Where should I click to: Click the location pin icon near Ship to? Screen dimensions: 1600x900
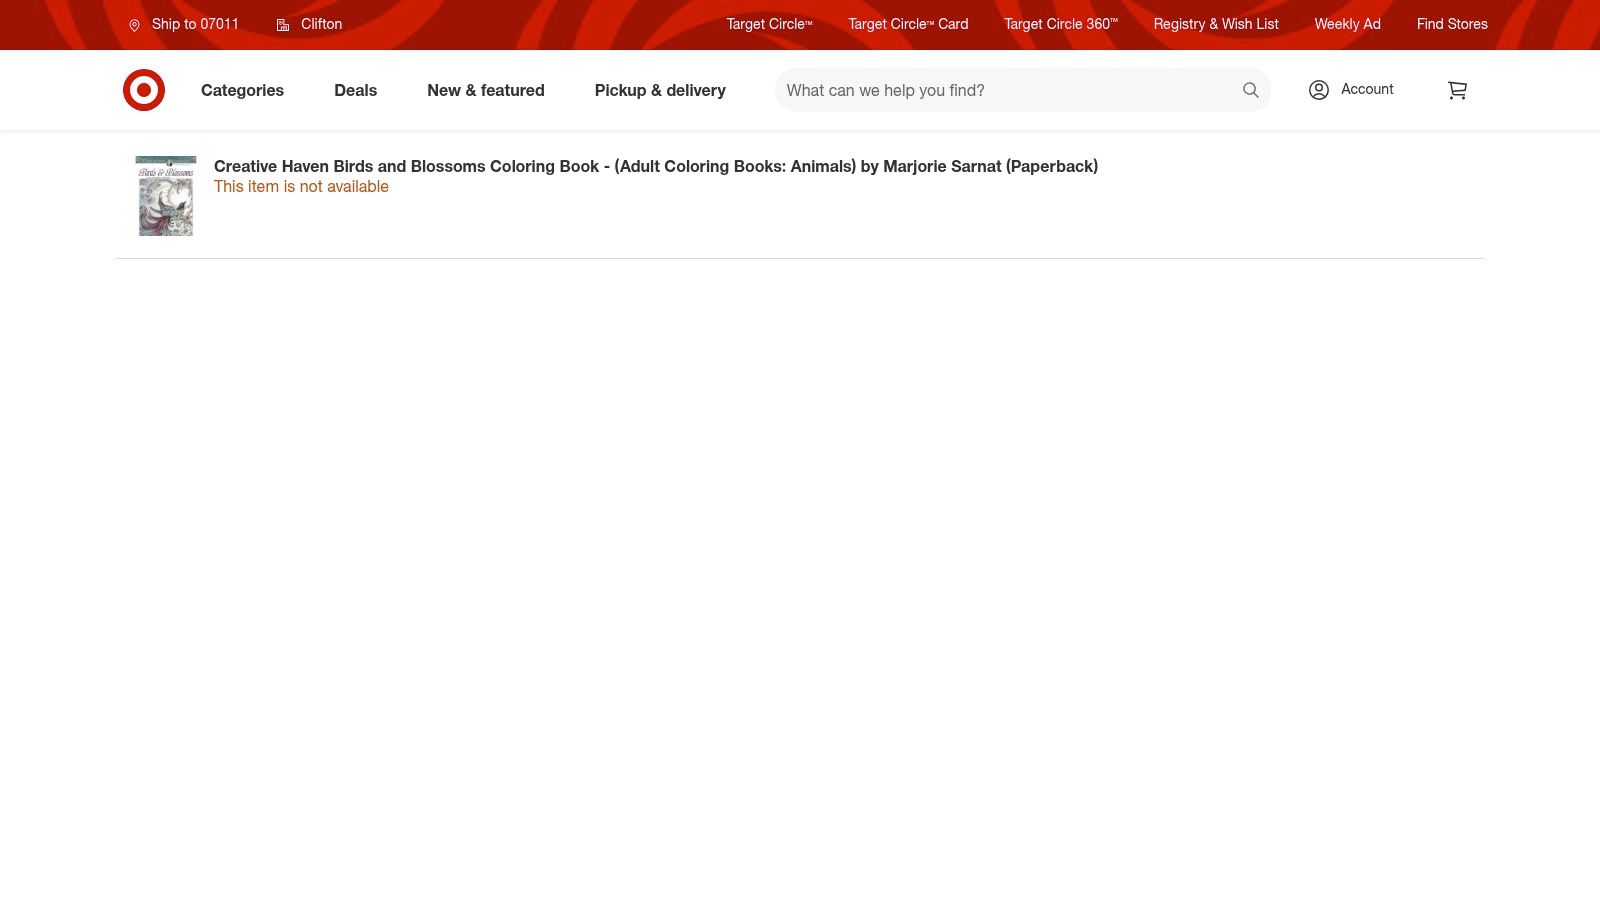pyautogui.click(x=135, y=24)
